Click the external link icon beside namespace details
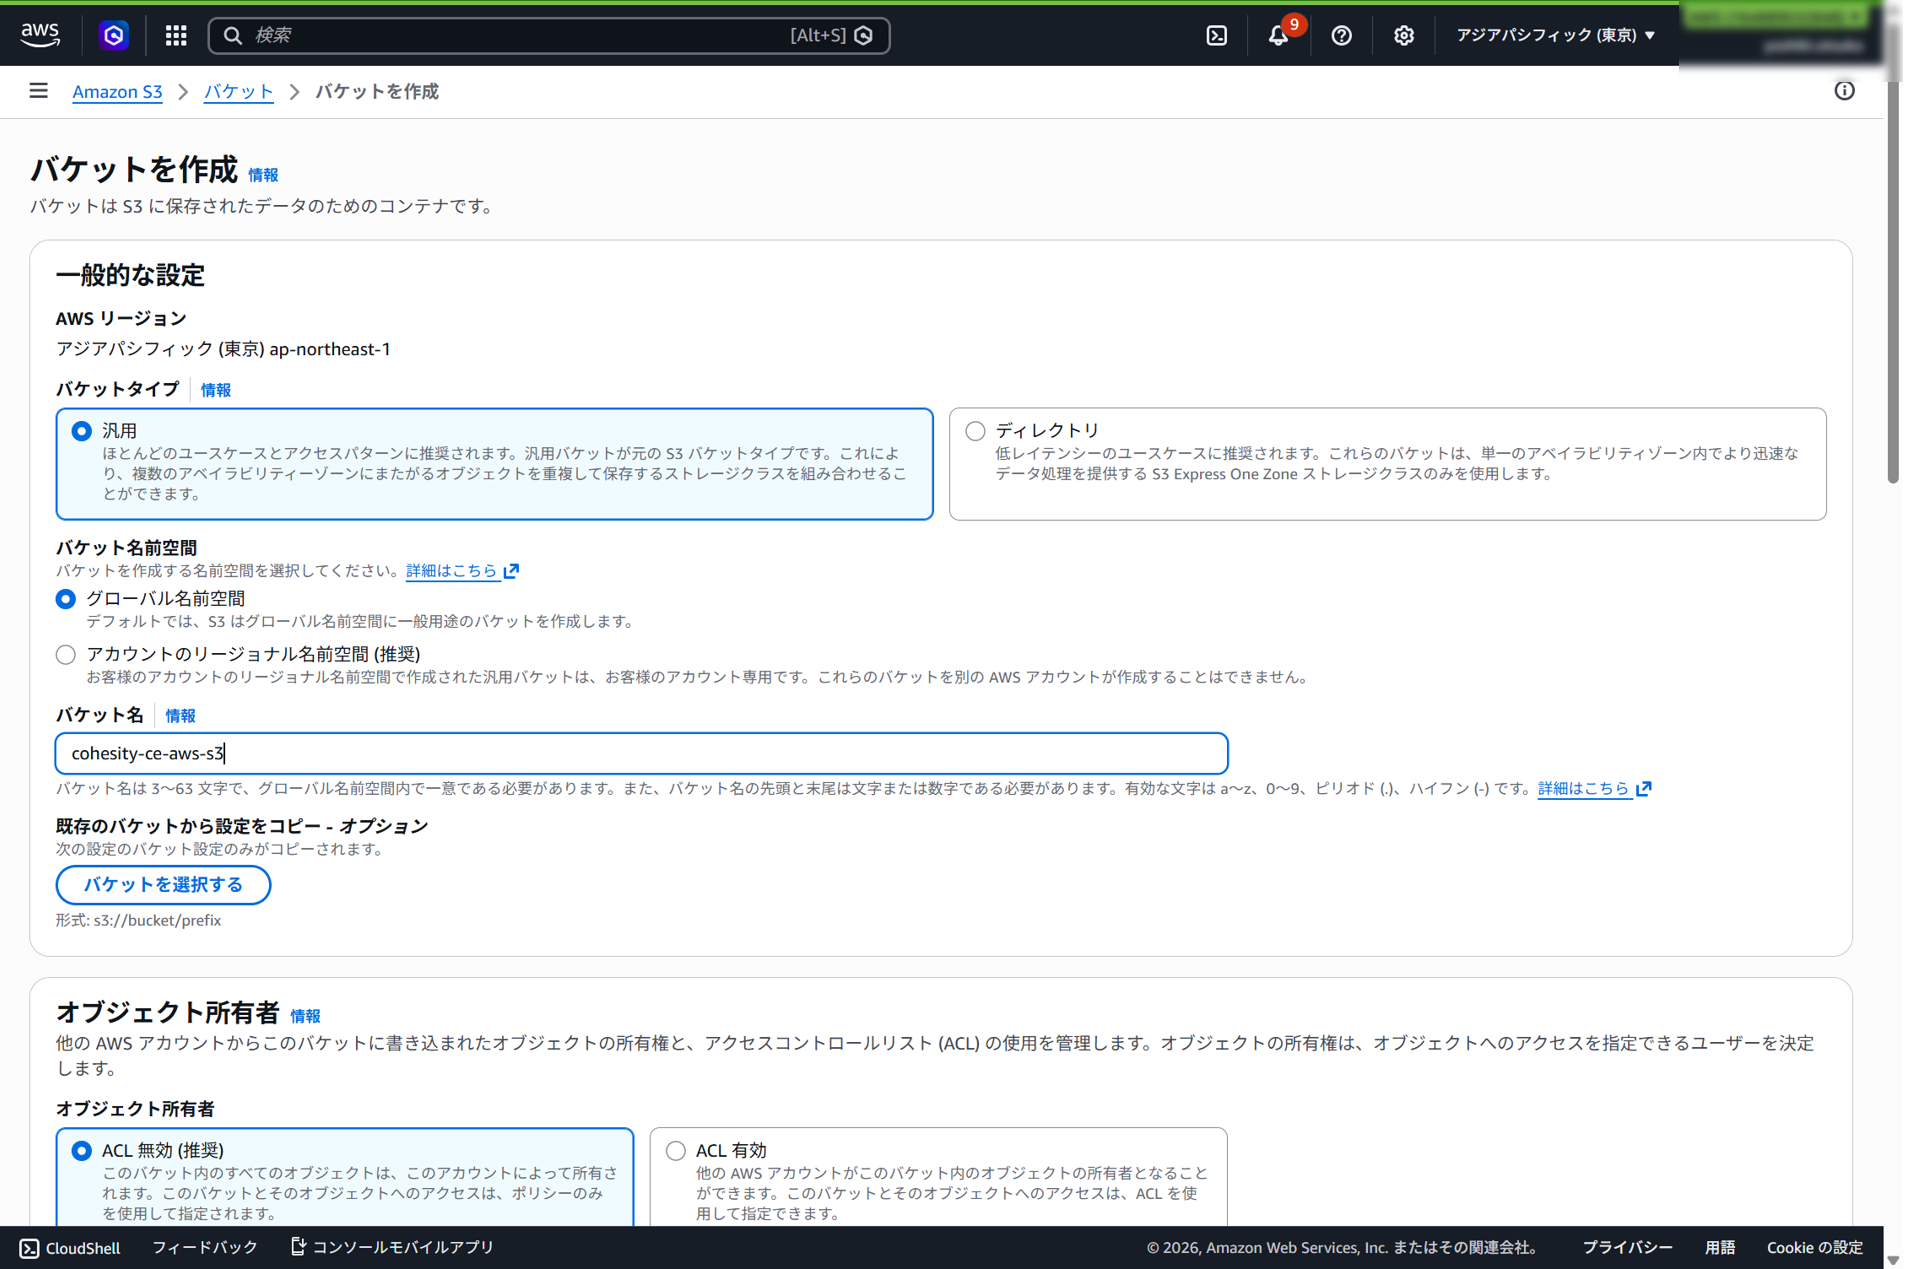Screen dimensions: 1905x1269 (x=512, y=571)
